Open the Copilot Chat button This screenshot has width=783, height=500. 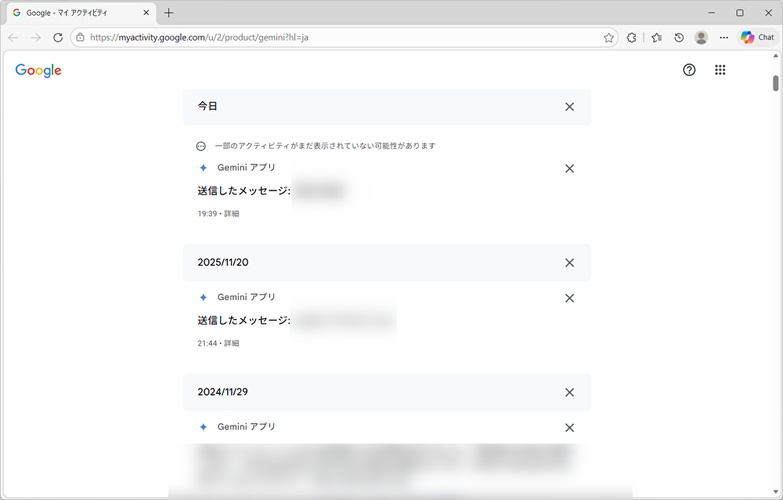(x=758, y=37)
